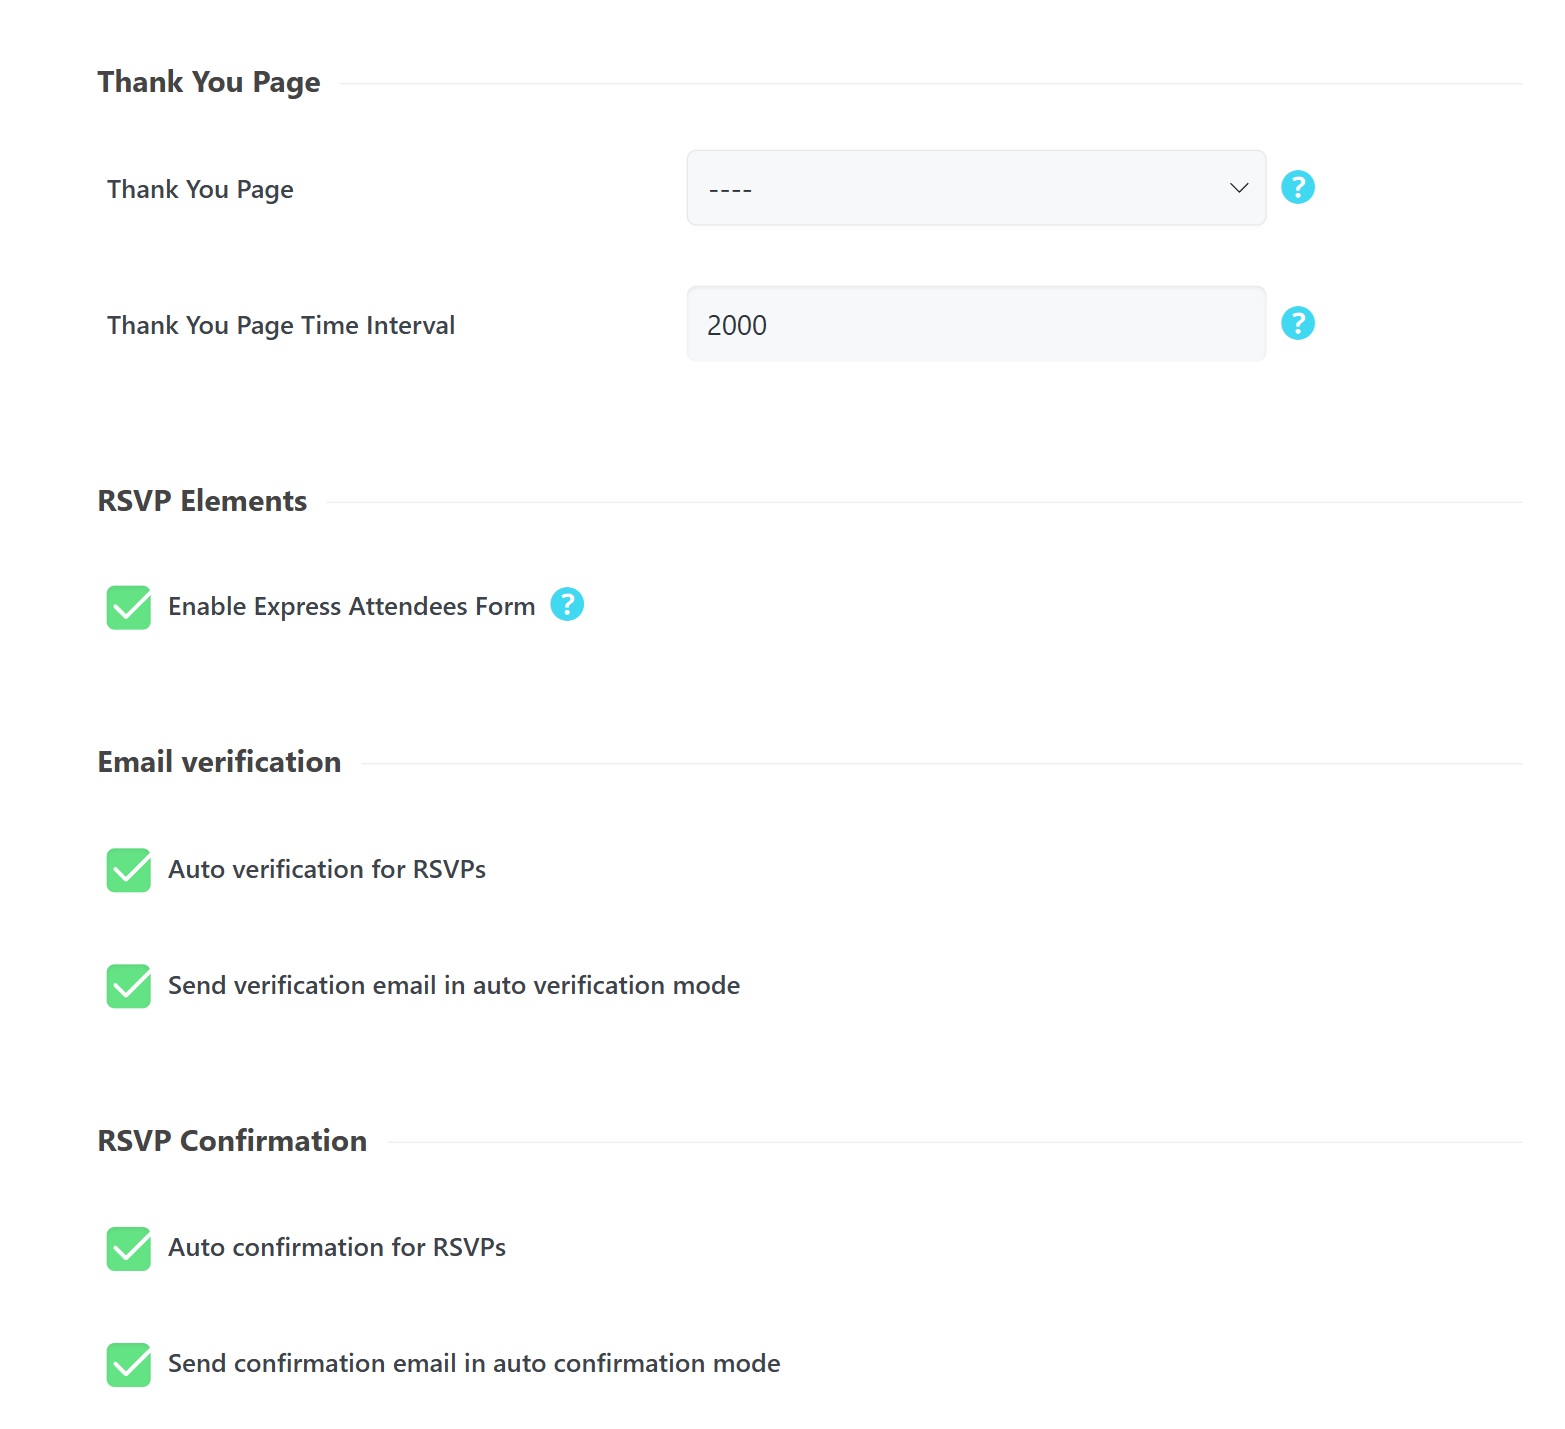Toggle Send verification email in auto verification mode
The height and width of the screenshot is (1429, 1565).
click(x=127, y=986)
